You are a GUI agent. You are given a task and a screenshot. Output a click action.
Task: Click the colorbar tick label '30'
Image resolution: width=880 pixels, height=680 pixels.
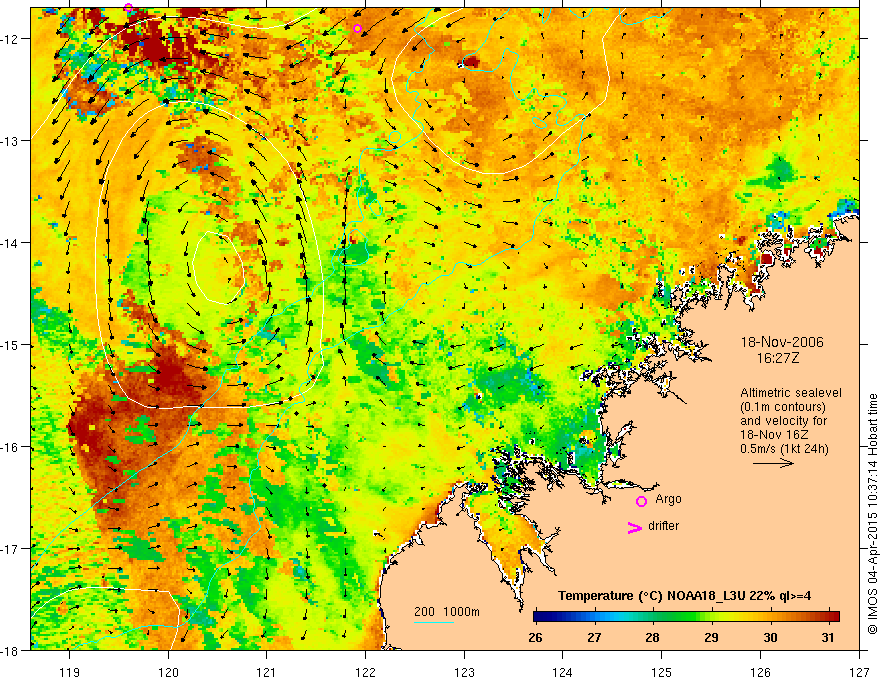(771, 637)
